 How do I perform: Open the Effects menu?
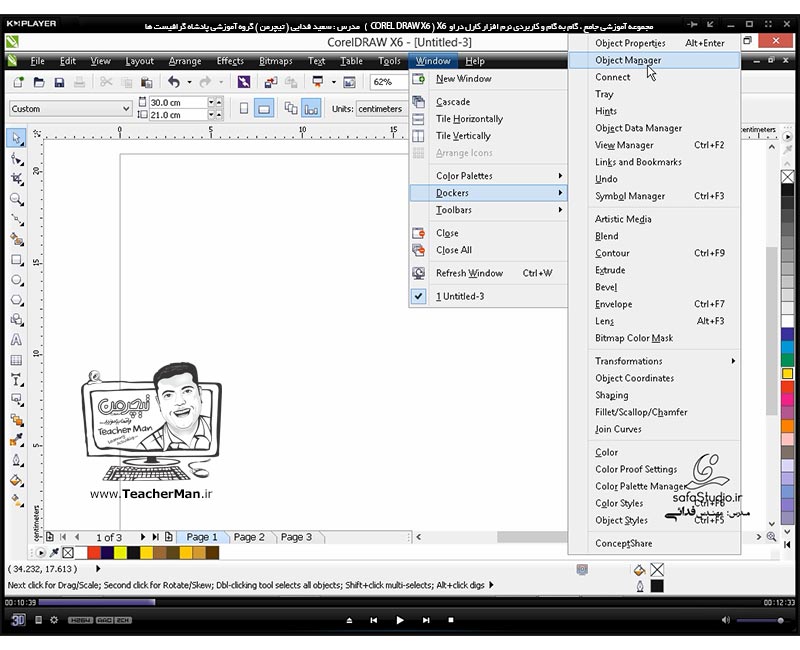click(x=230, y=61)
